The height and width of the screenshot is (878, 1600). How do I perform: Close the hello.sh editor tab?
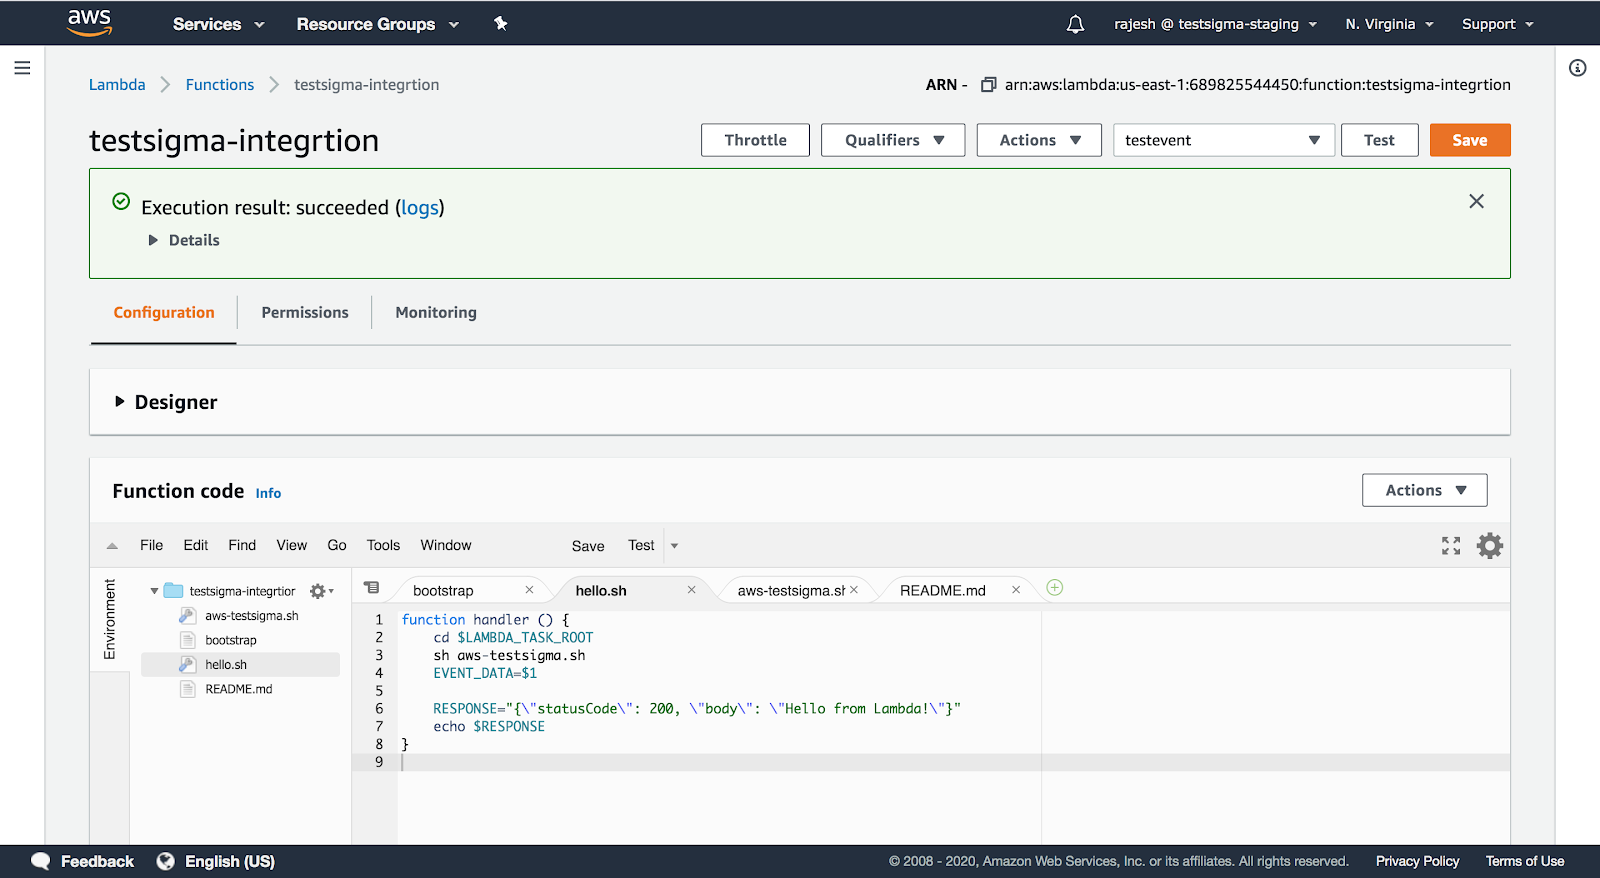click(x=691, y=590)
